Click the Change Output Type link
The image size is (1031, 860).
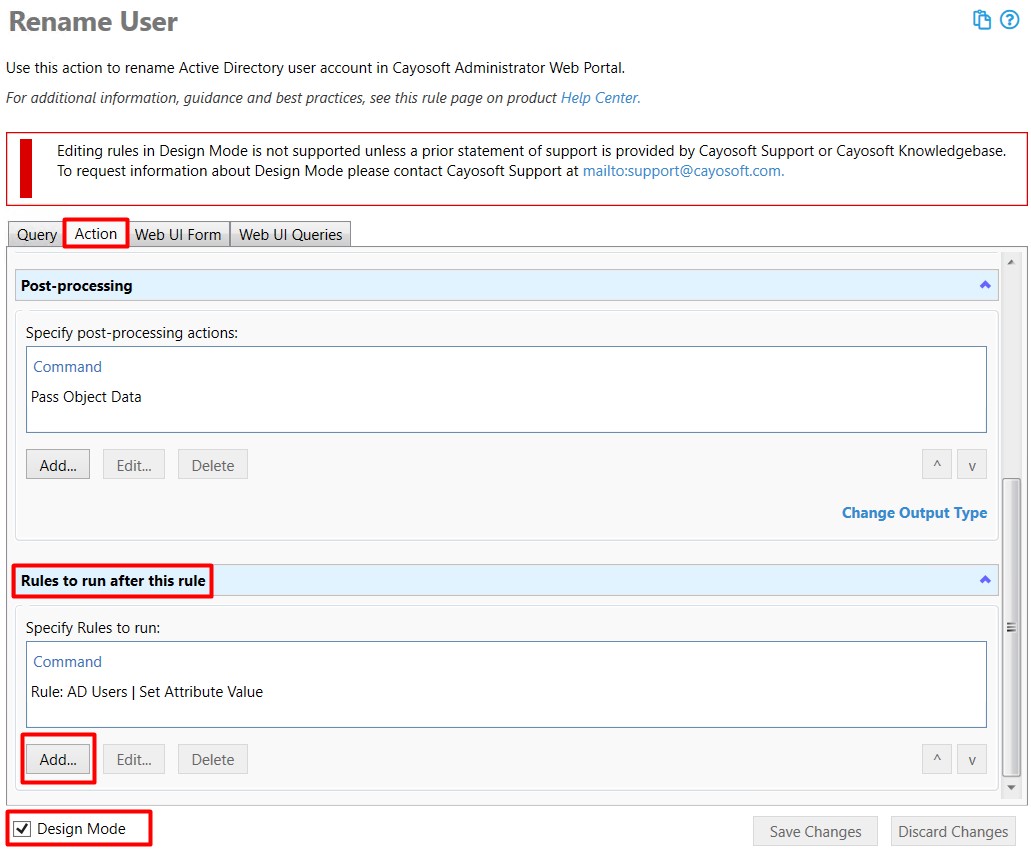tap(915, 513)
